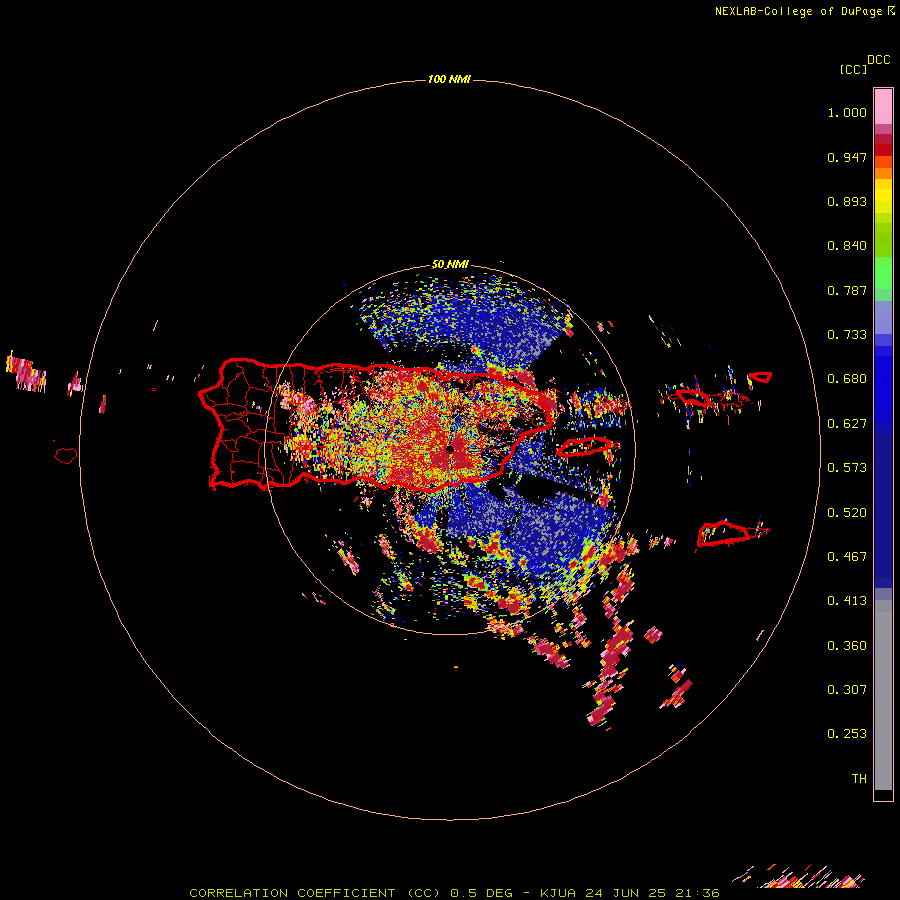Click the 0.520 scale value
This screenshot has width=900, height=900.
click(847, 513)
